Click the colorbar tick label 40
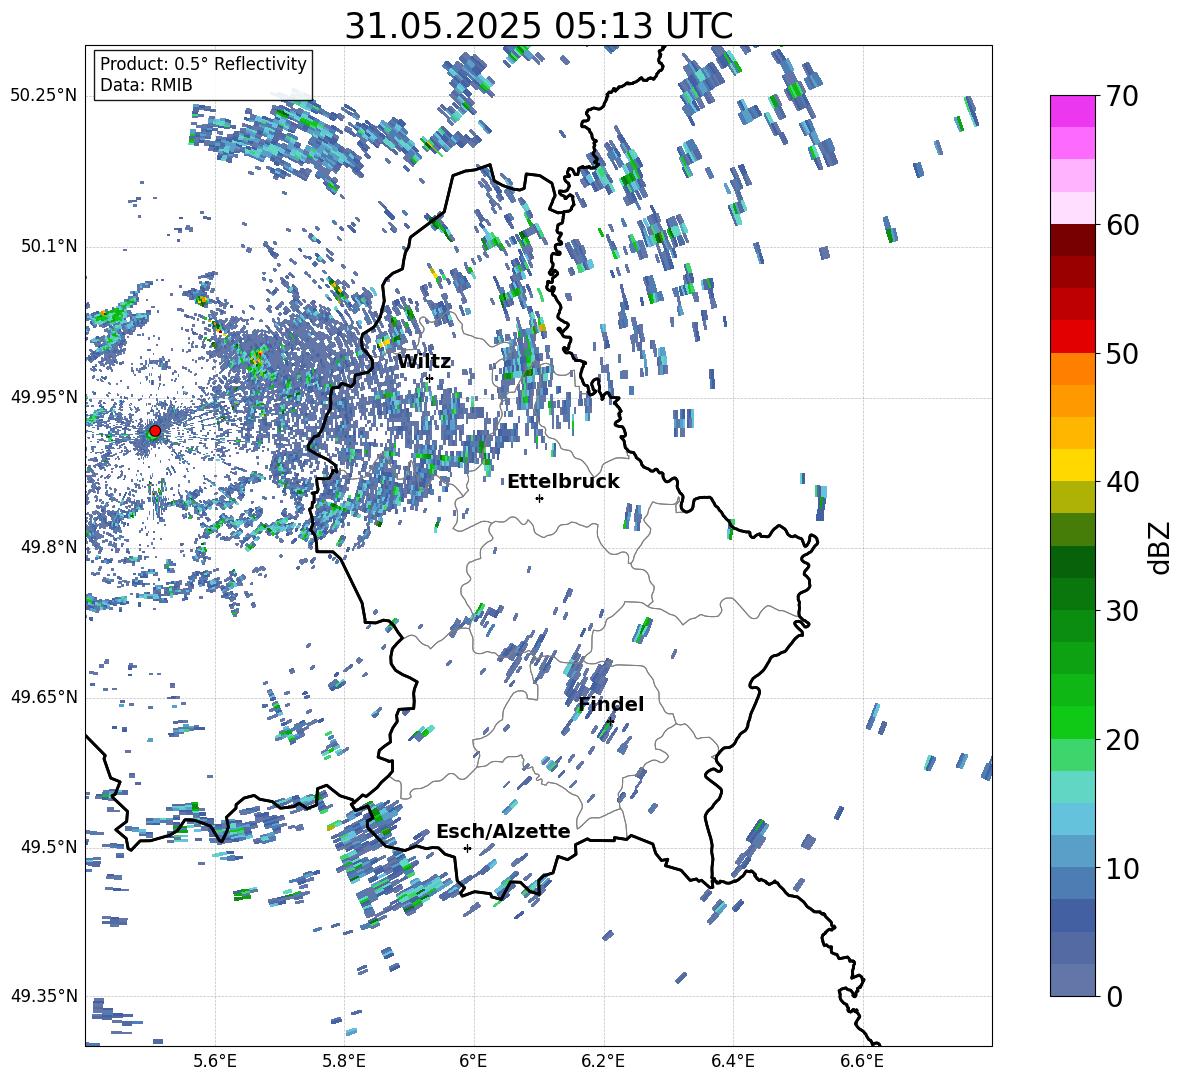 1122,482
